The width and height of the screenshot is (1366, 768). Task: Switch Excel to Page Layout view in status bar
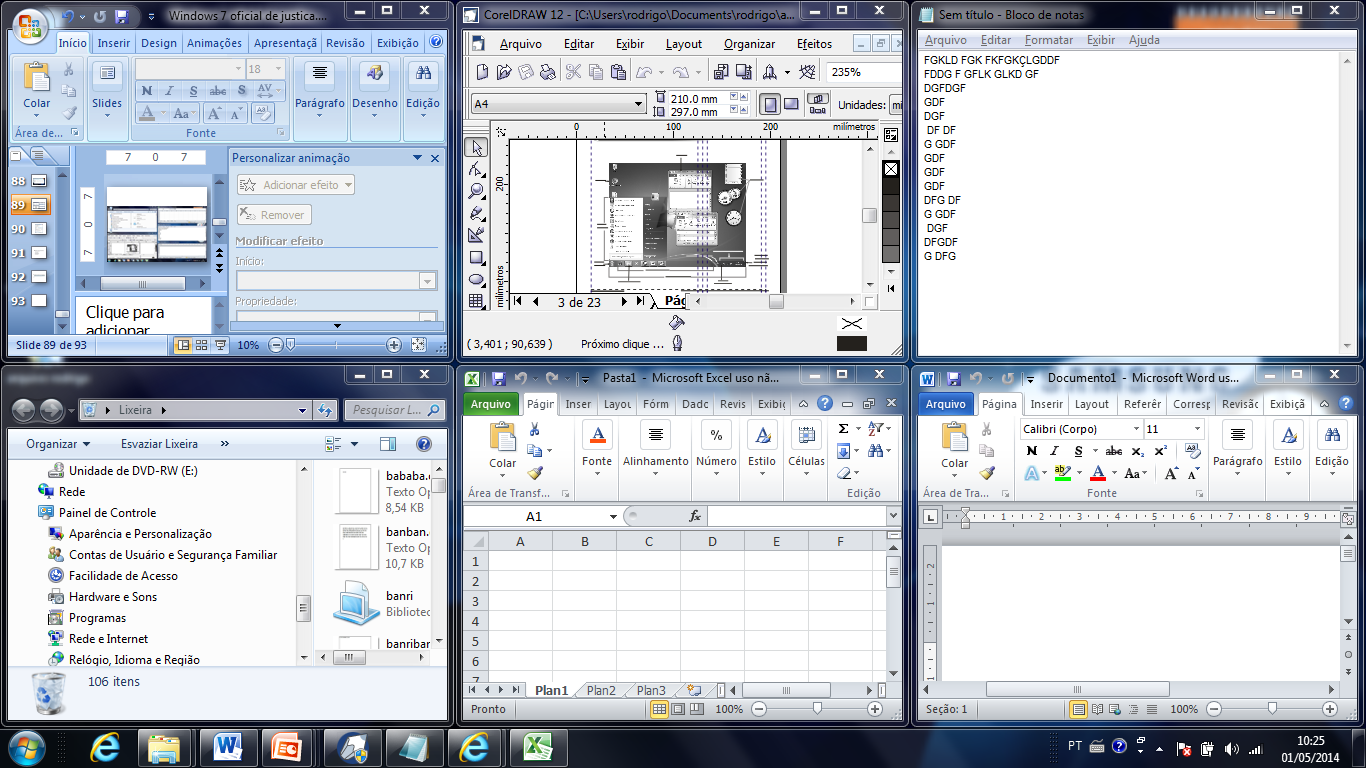(678, 709)
